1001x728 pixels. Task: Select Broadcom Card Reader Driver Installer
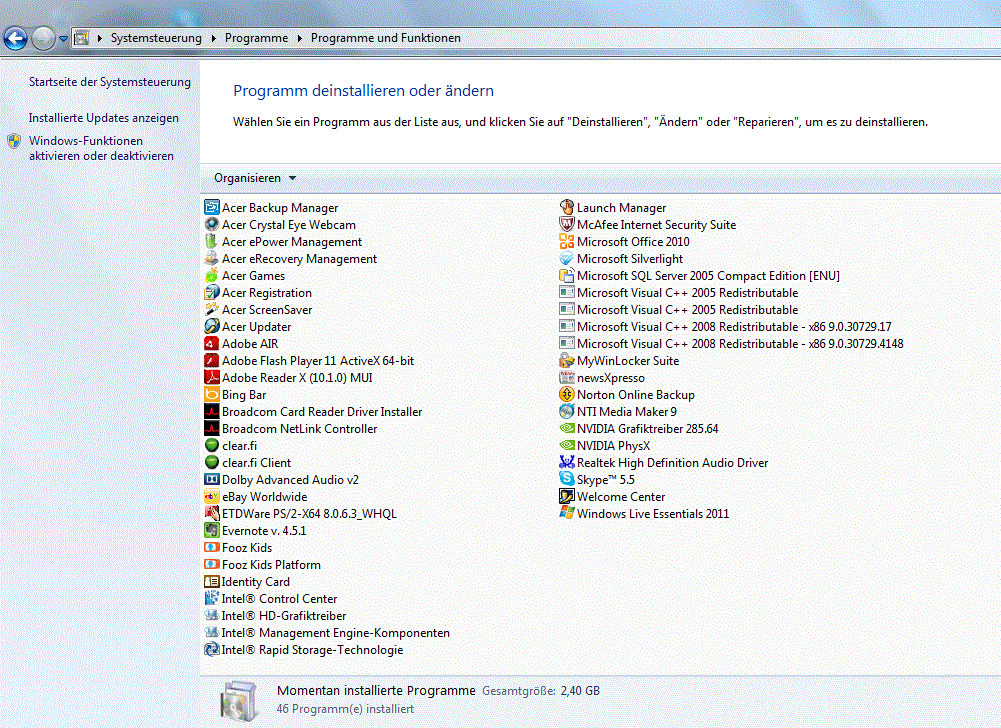[313, 411]
